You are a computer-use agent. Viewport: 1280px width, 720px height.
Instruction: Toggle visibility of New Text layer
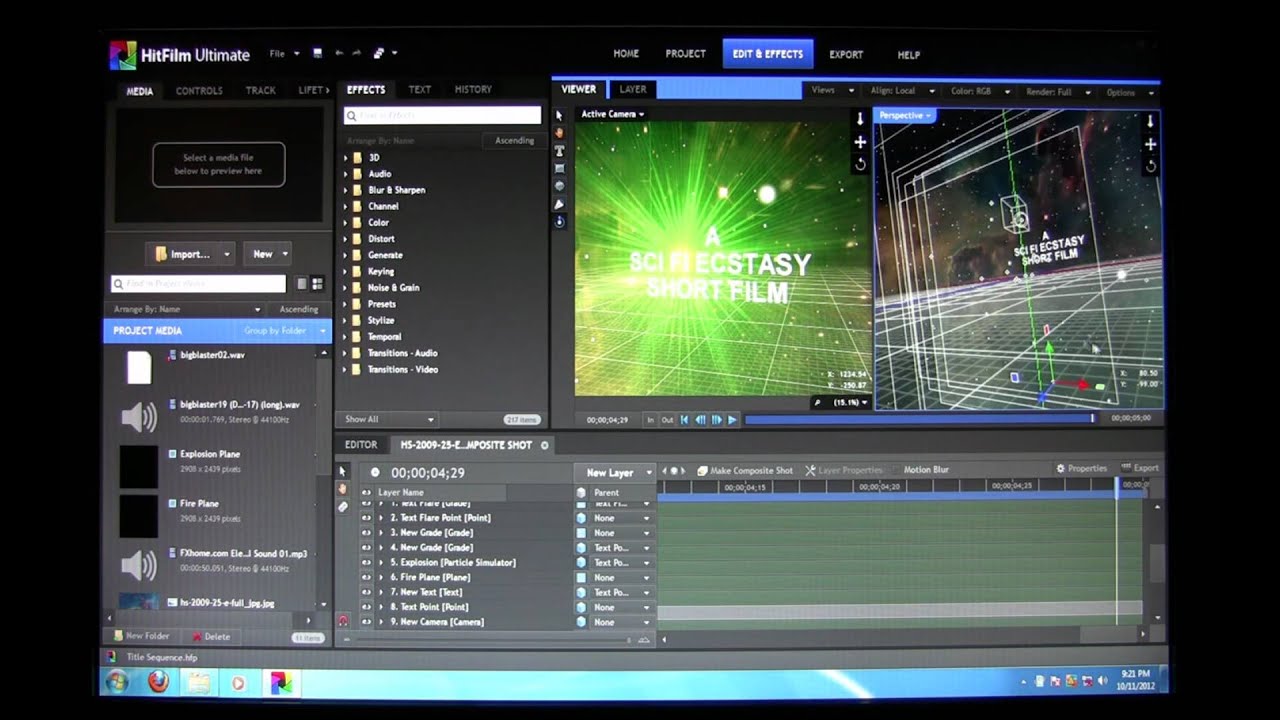coord(366,592)
